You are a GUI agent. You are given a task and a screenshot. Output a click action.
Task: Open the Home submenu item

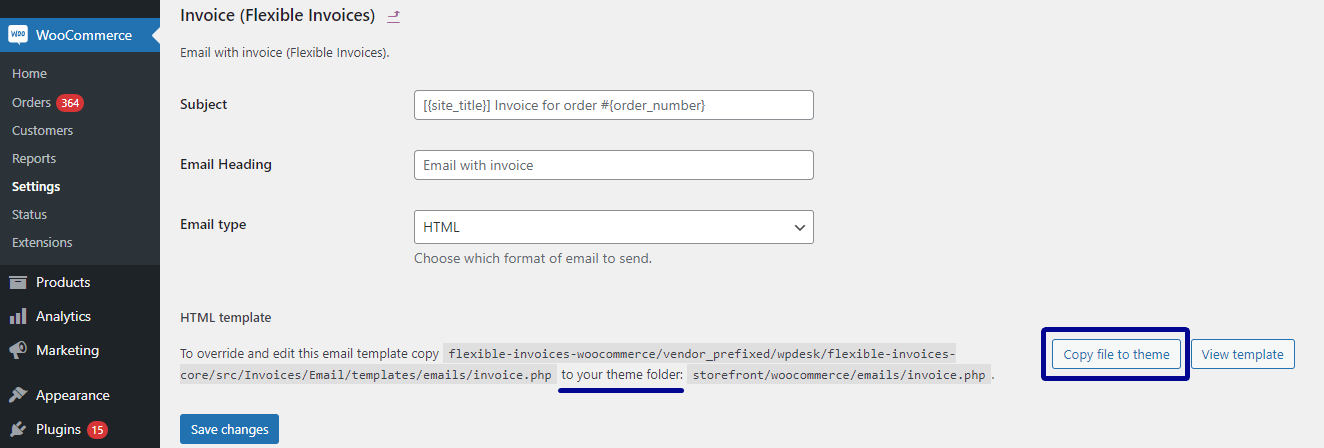coord(29,74)
